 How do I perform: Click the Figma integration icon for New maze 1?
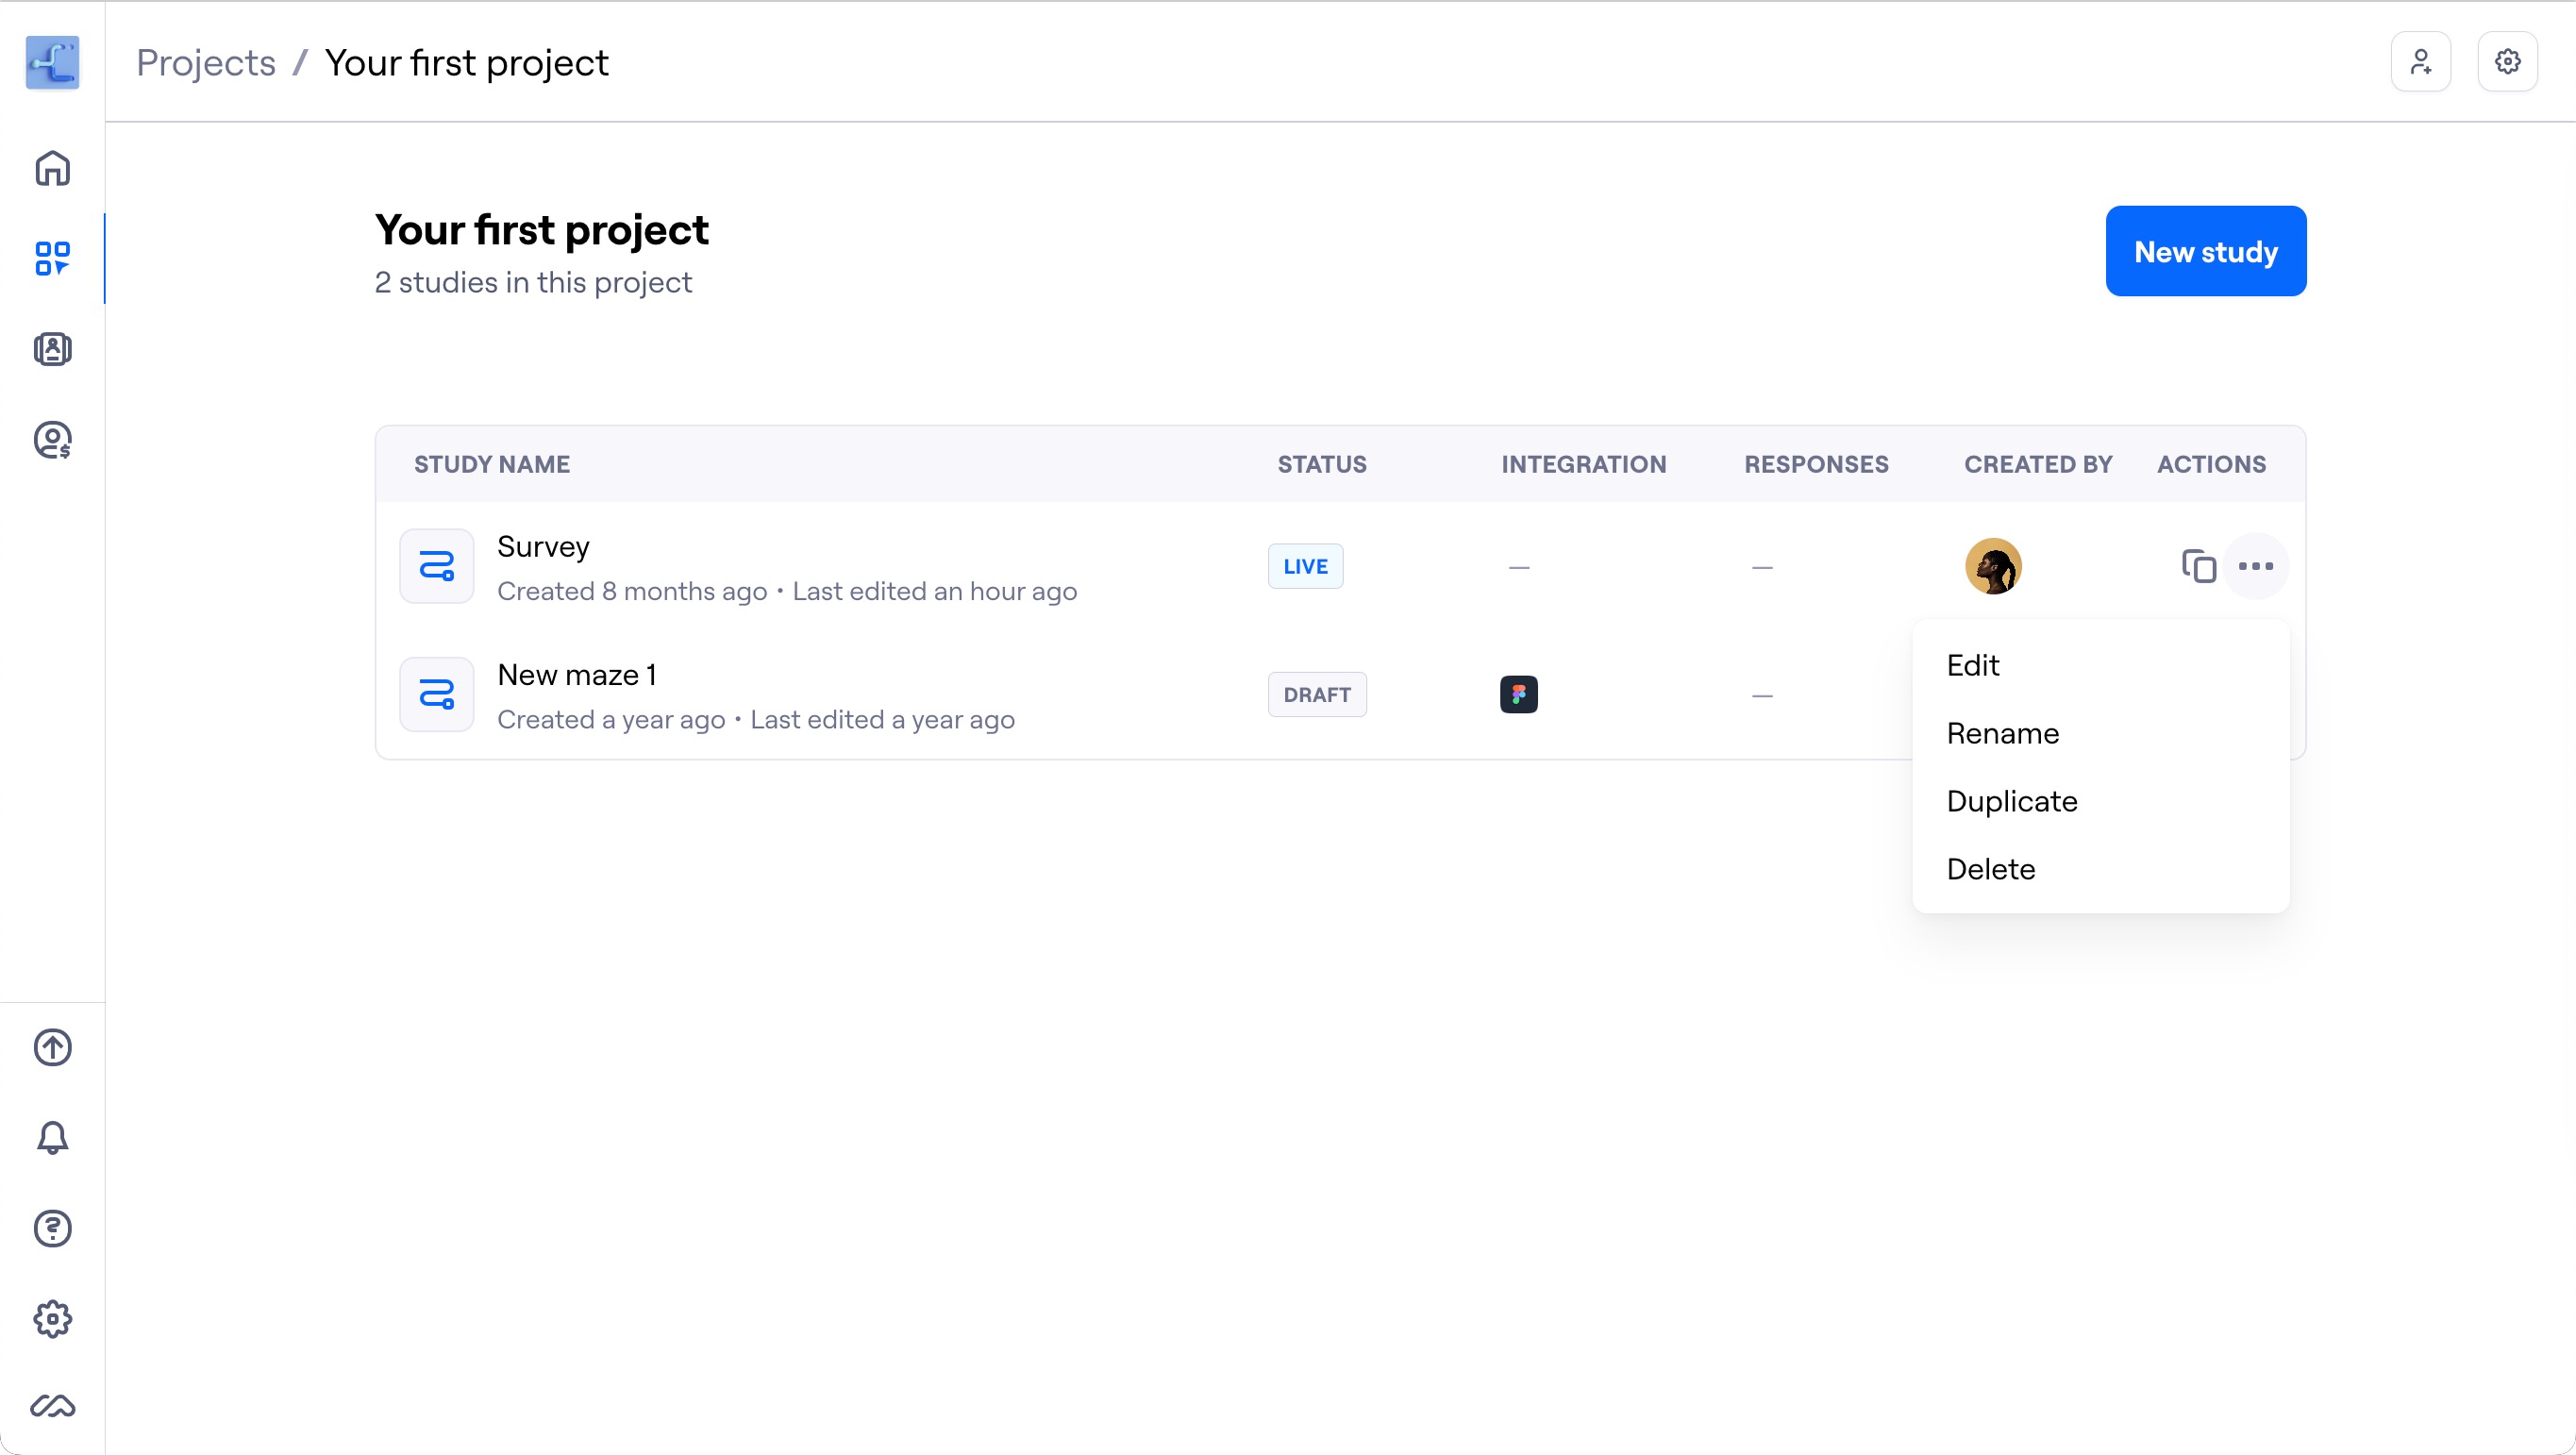(1518, 694)
